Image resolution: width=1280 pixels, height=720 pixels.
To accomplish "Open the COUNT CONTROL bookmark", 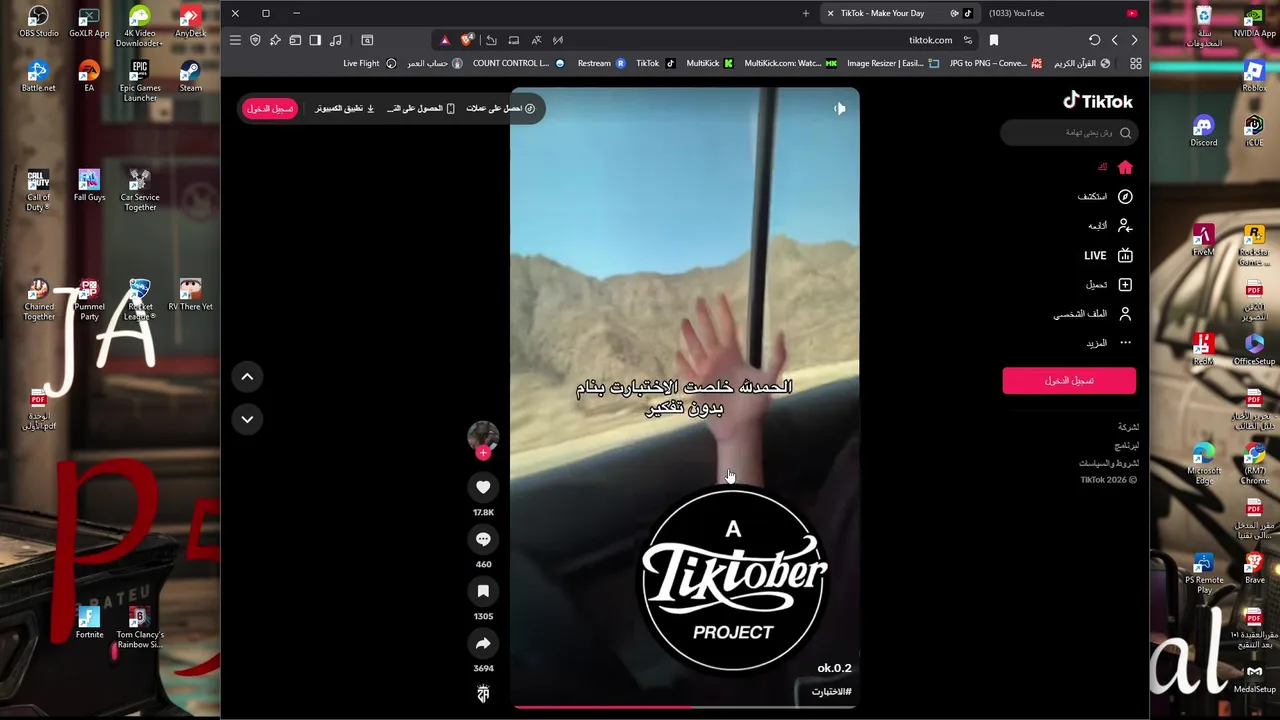I will pos(518,63).
